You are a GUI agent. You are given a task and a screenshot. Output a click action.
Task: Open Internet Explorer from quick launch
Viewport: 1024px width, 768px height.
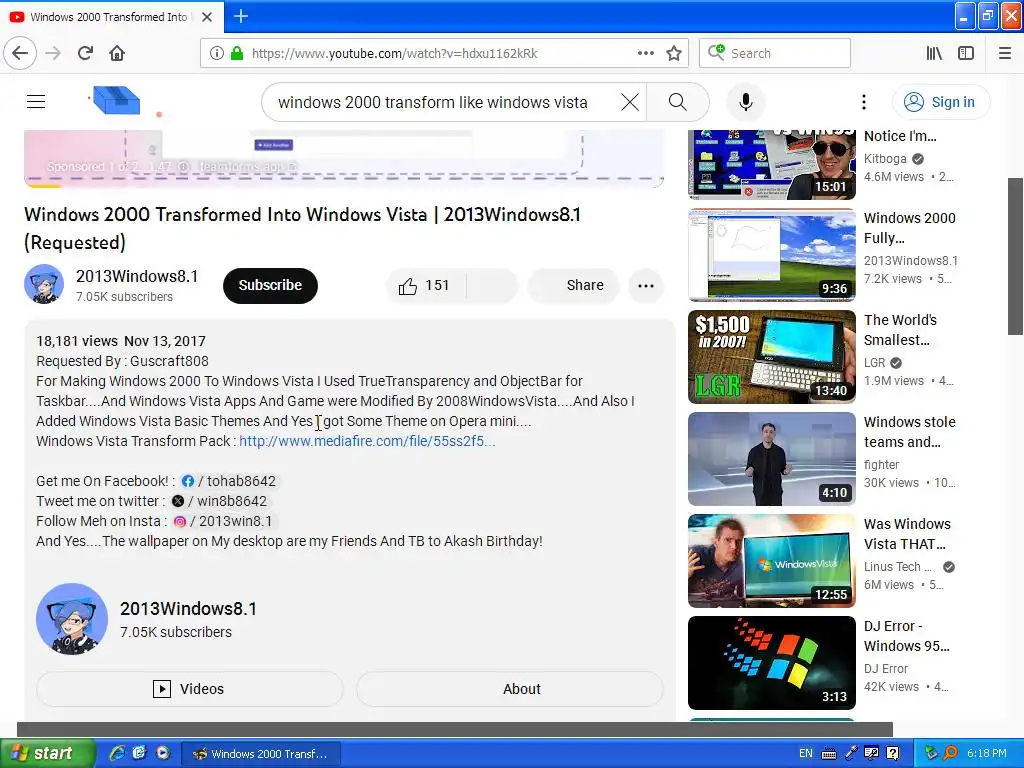click(x=116, y=753)
